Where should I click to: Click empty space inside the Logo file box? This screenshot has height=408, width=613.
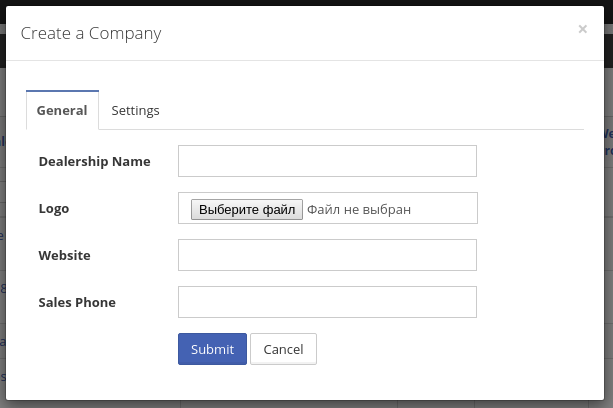445,209
